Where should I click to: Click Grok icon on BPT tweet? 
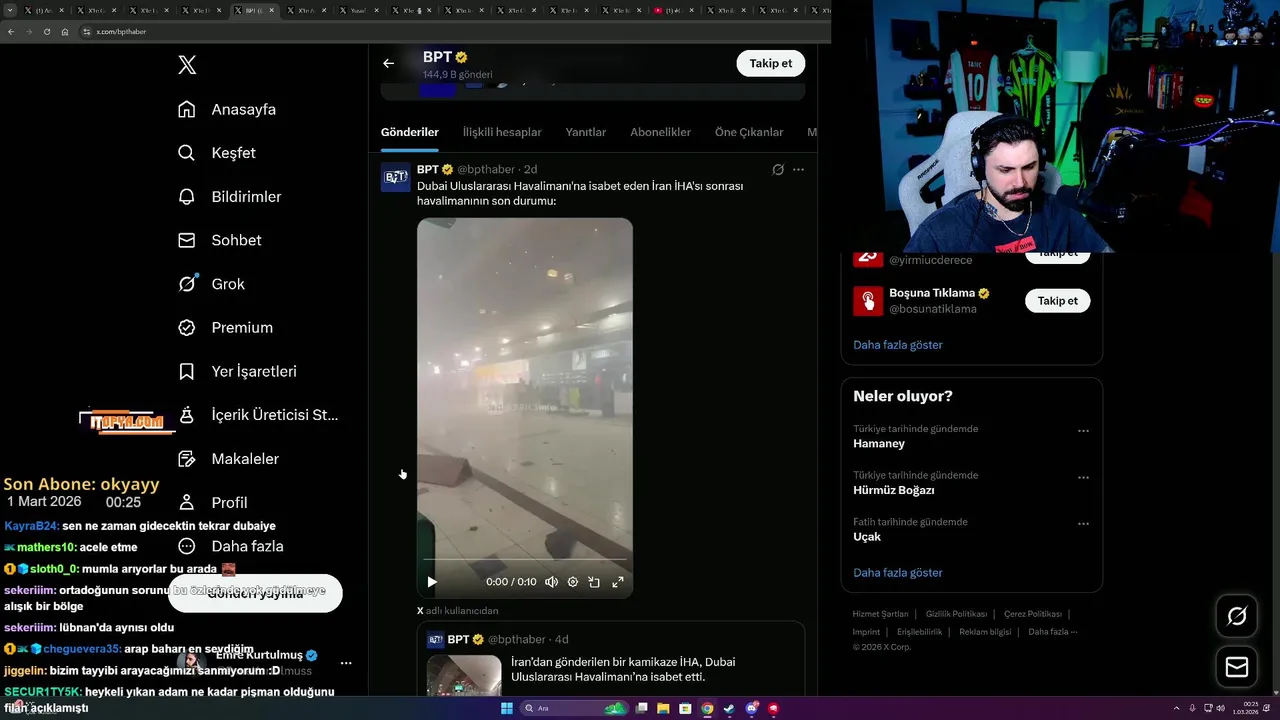778,170
